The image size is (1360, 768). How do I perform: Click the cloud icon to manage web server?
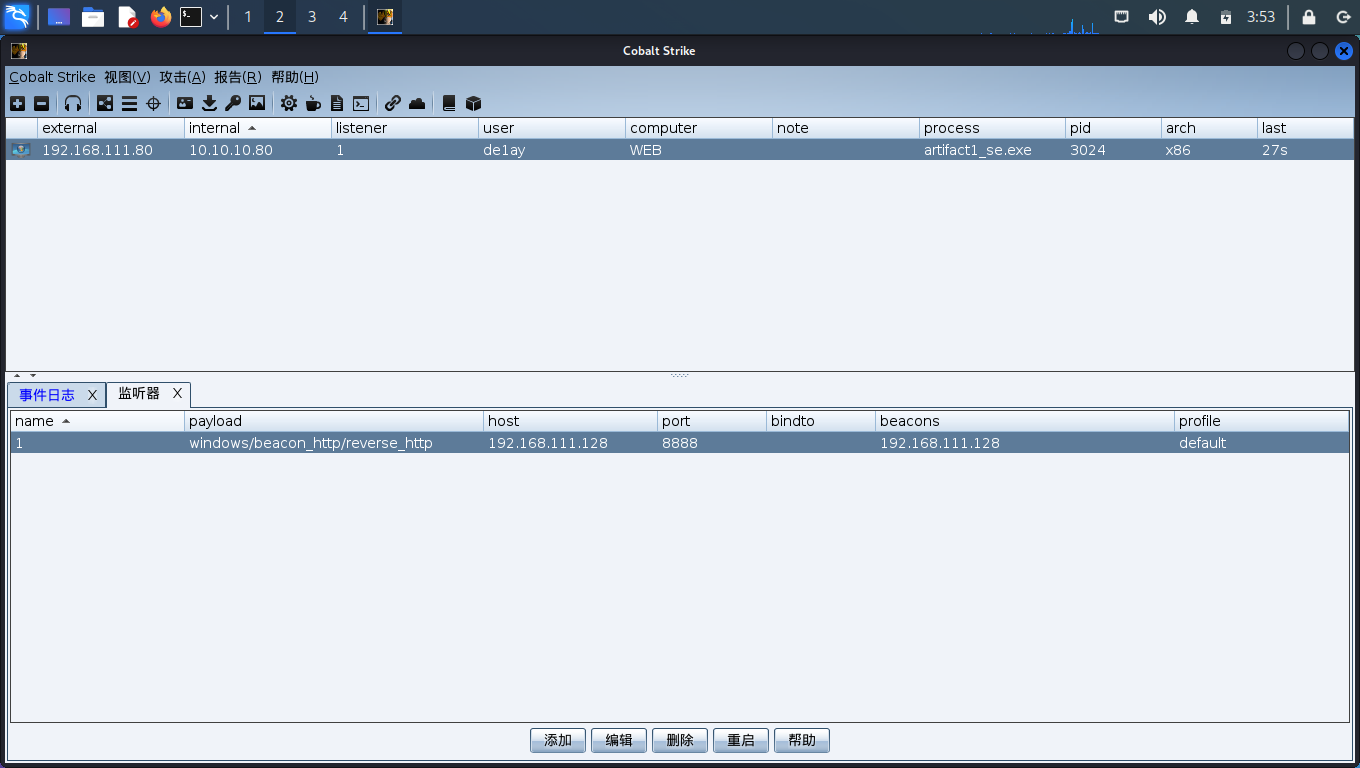tap(417, 103)
